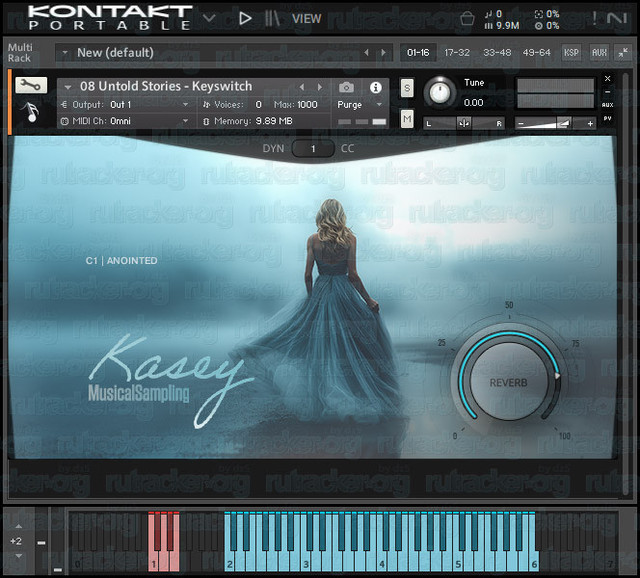Click the Tune value 0.00 field
The height and width of the screenshot is (578, 640).
coord(473,102)
